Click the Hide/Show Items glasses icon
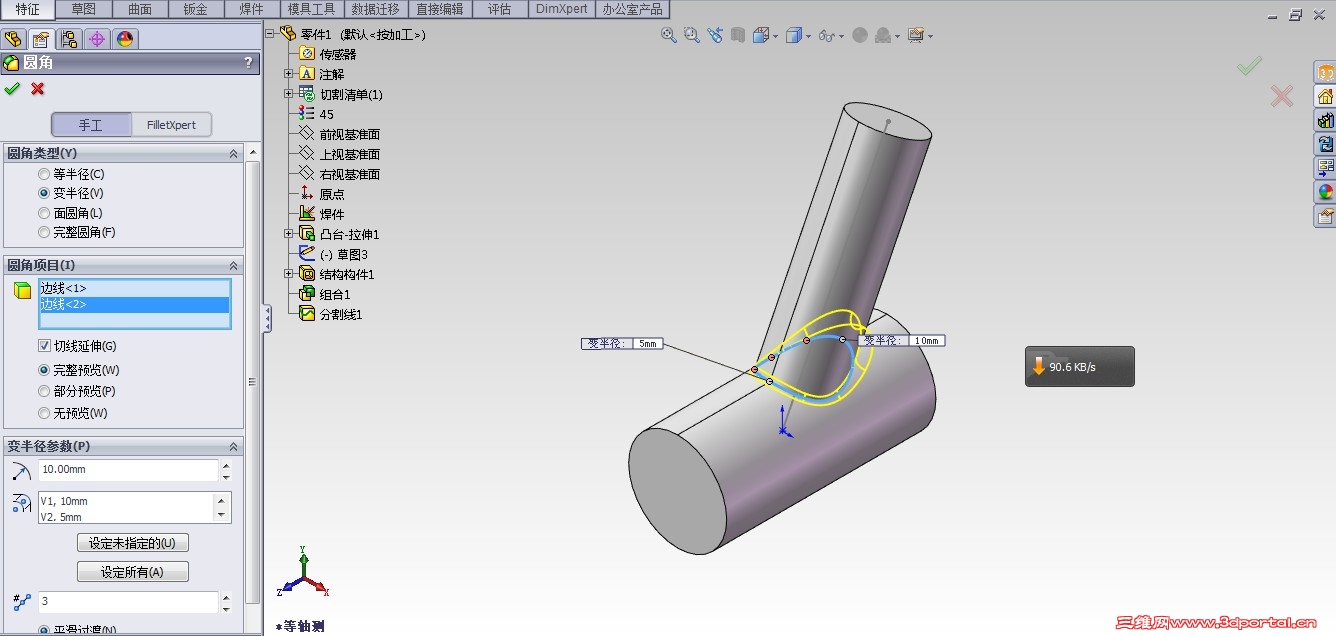 coord(826,35)
